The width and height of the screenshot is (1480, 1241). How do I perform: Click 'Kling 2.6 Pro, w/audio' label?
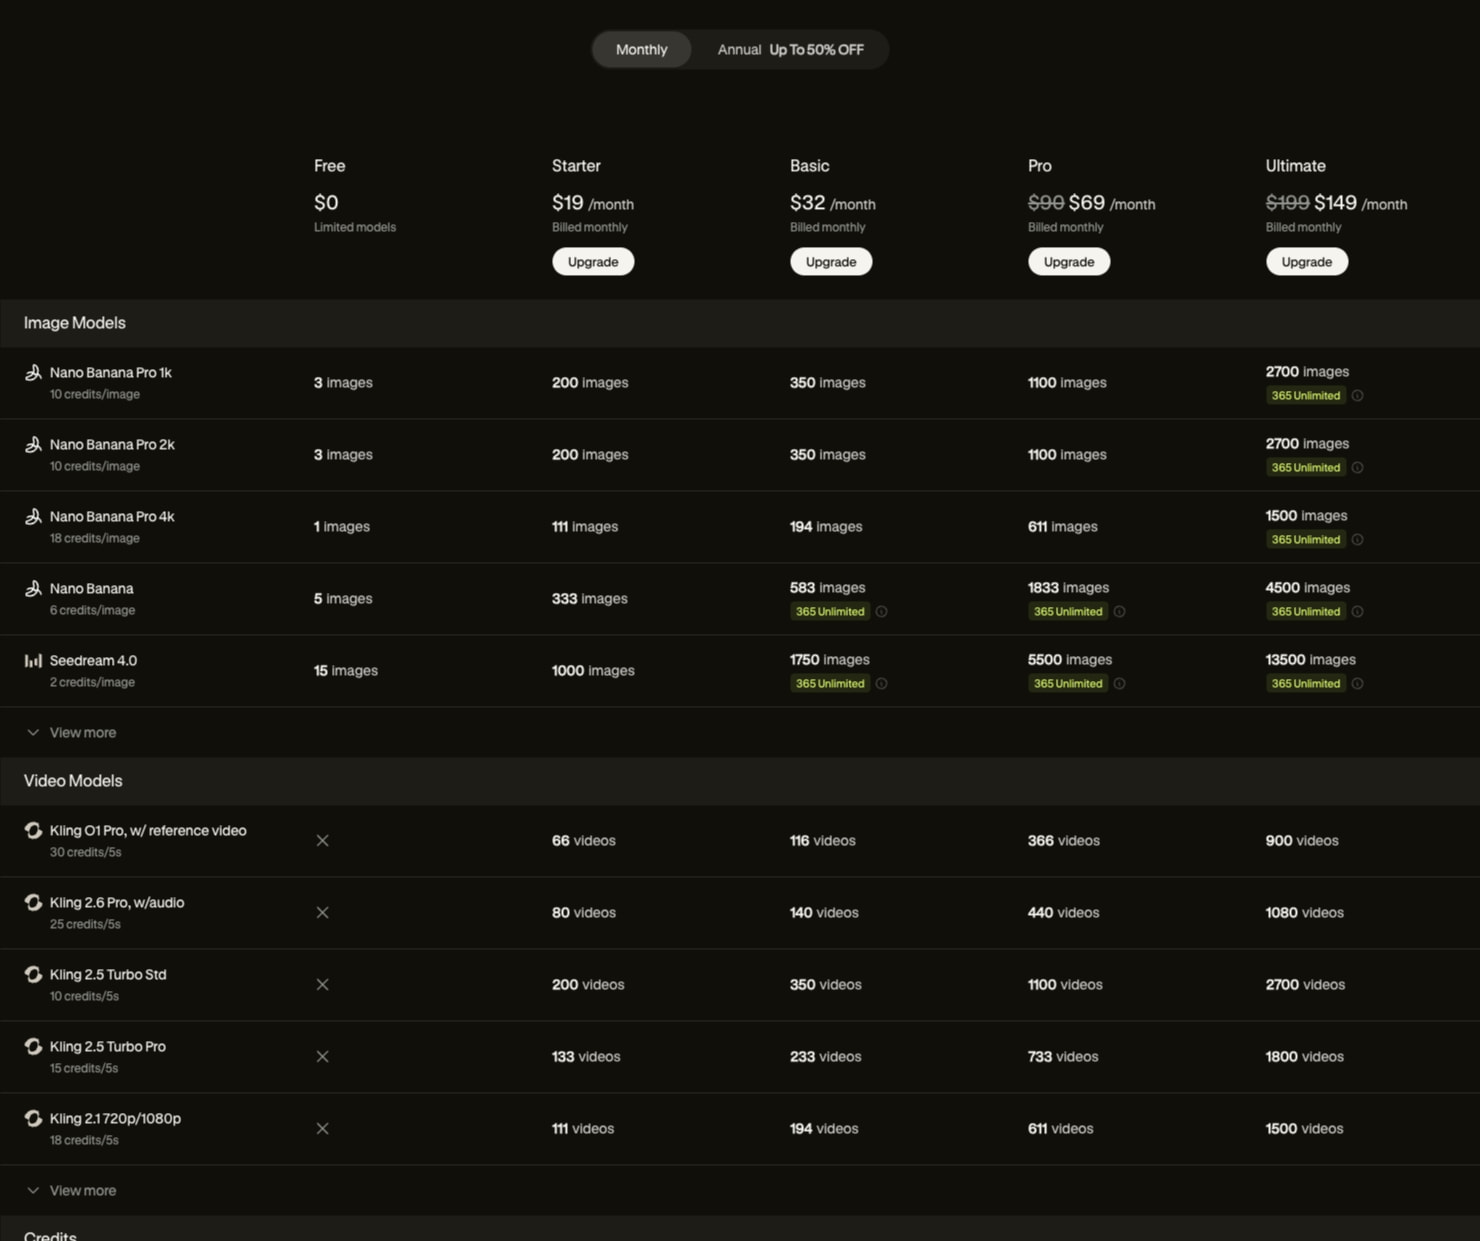click(117, 902)
